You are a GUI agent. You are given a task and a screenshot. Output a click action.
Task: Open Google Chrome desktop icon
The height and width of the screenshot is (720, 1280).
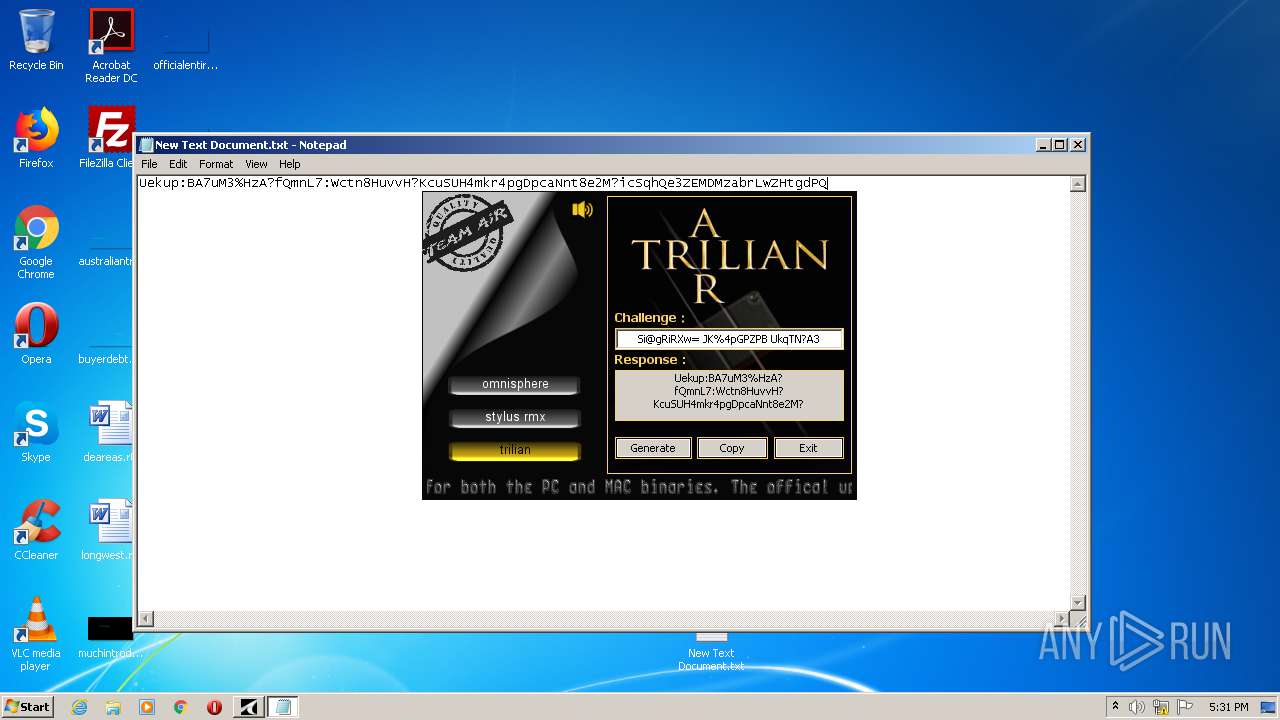(x=36, y=242)
